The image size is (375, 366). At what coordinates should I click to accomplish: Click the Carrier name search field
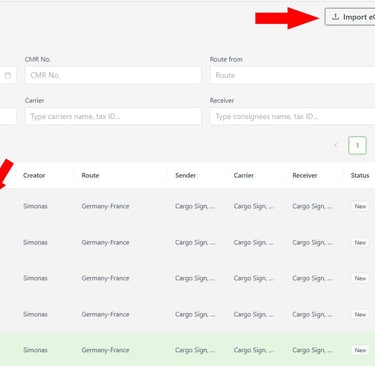pos(113,116)
